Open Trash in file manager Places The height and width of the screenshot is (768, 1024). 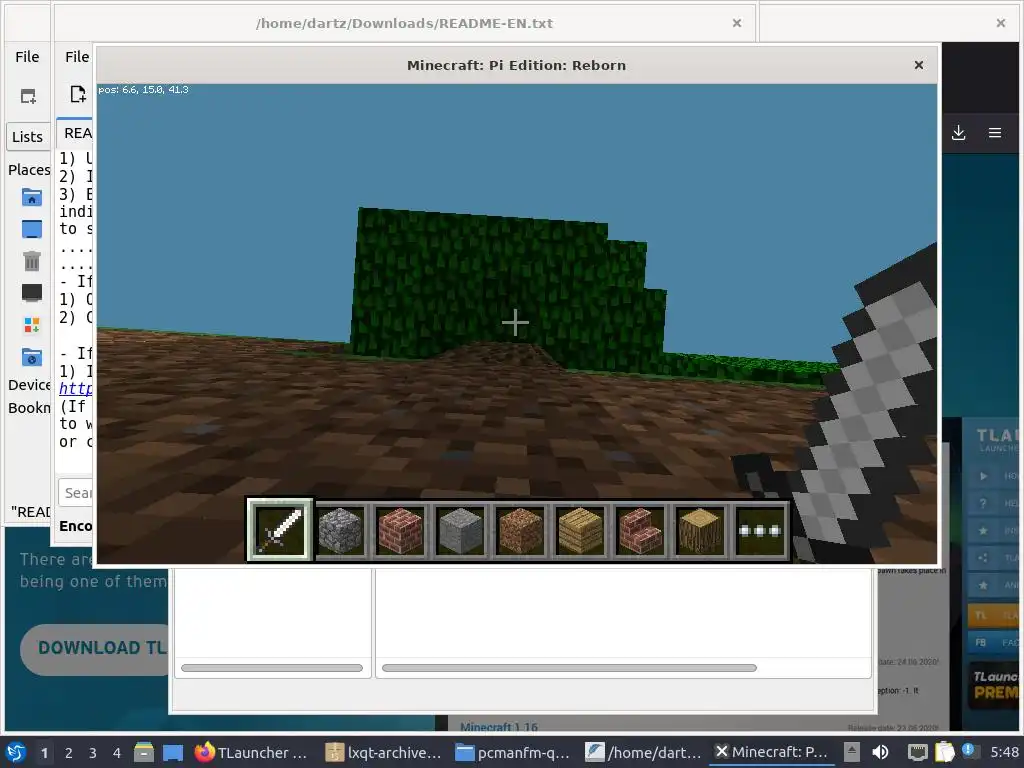click(x=31, y=261)
